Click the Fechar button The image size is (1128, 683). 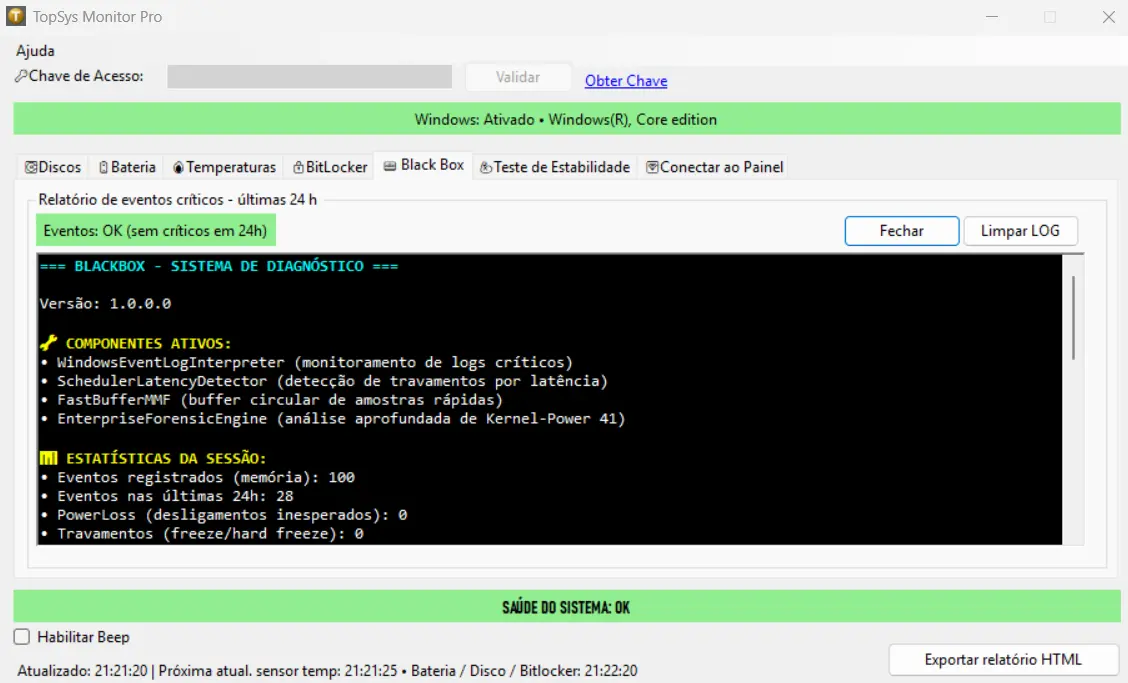point(900,230)
